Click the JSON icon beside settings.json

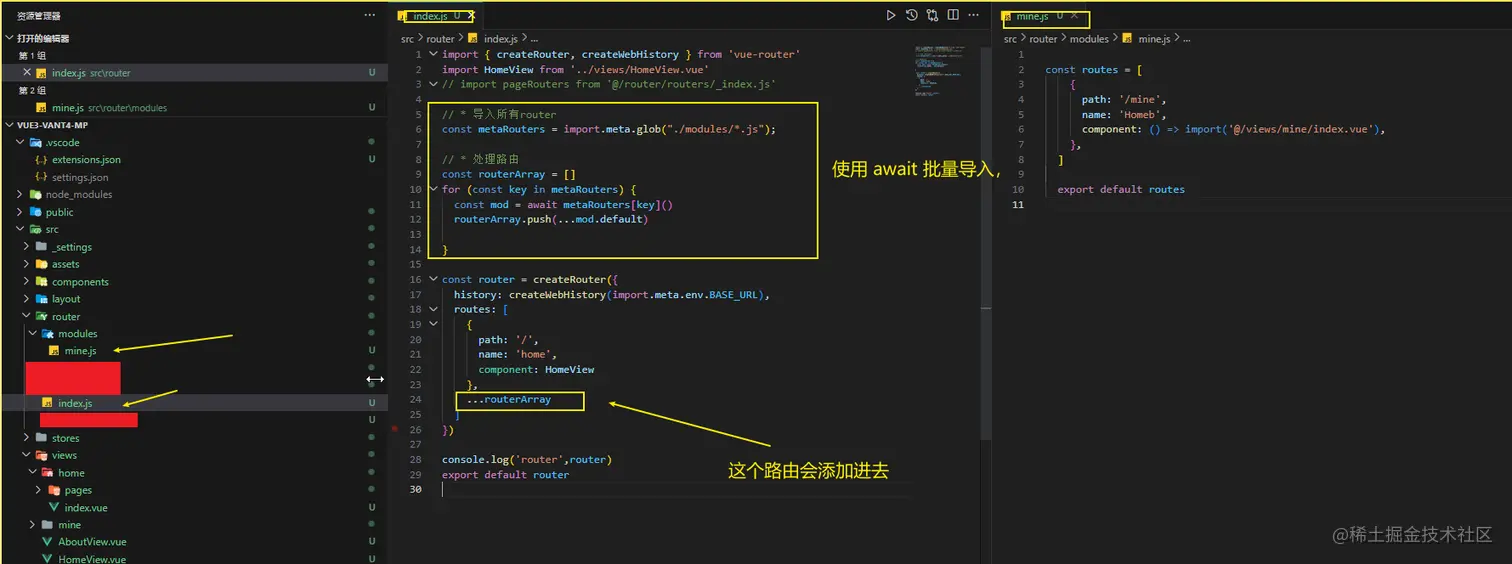[41, 177]
